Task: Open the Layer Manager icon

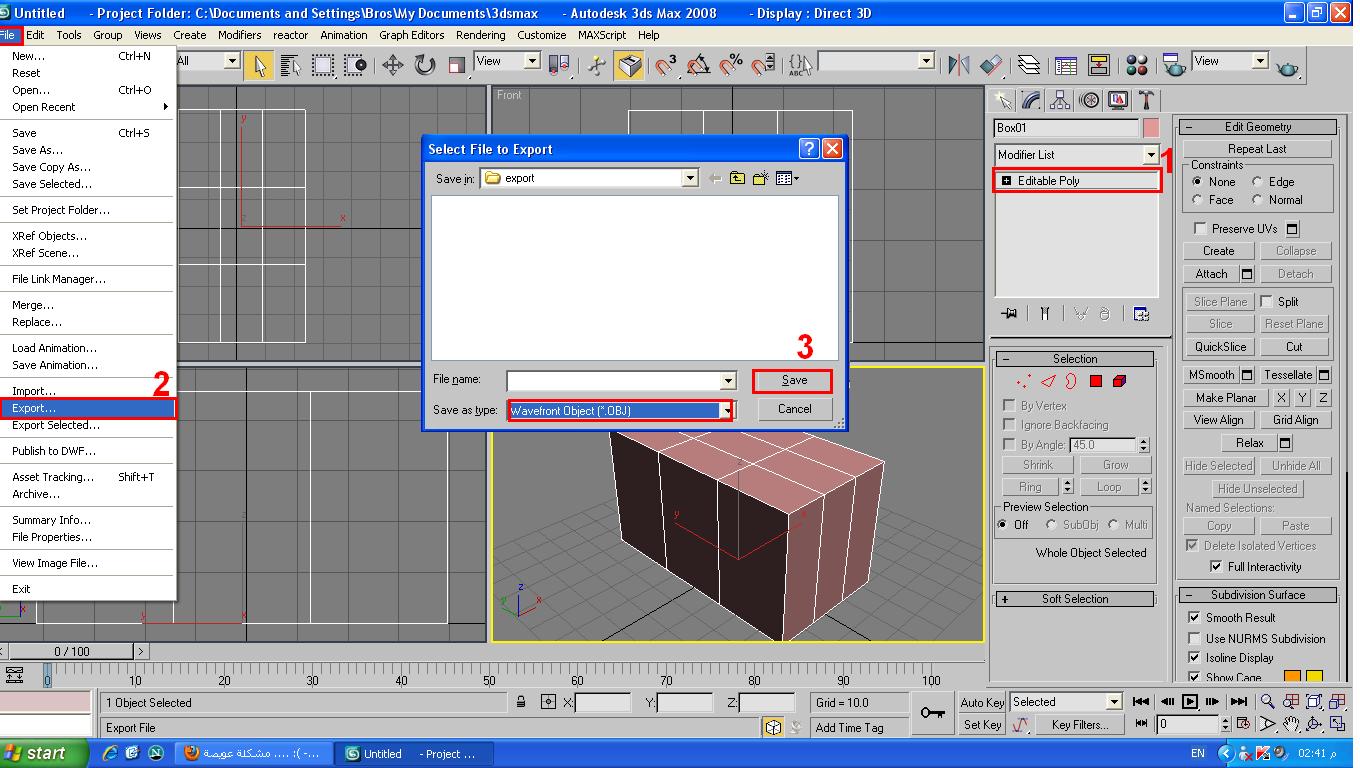Action: click(1029, 65)
